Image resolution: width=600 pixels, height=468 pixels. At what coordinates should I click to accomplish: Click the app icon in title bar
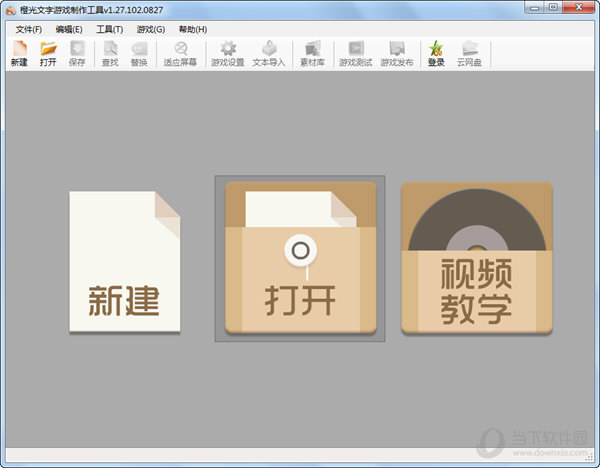[x=11, y=10]
